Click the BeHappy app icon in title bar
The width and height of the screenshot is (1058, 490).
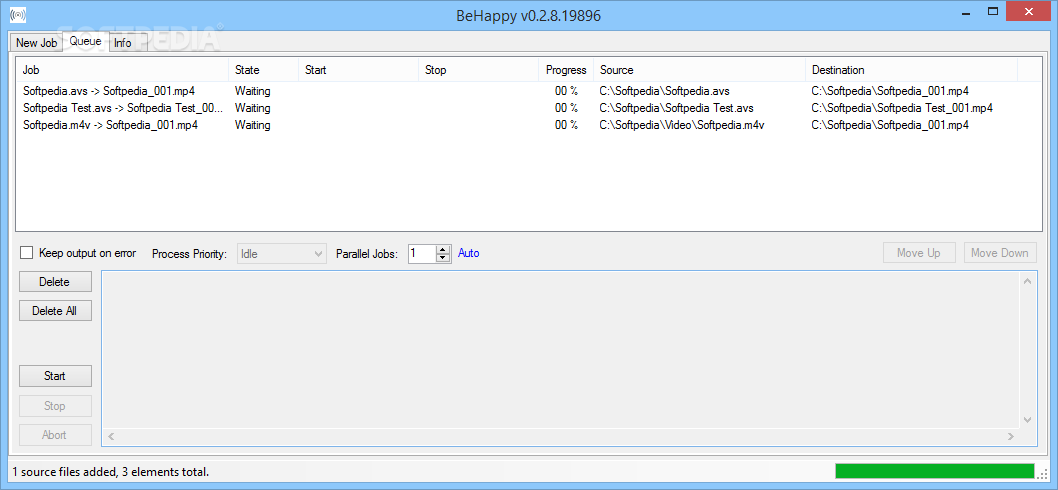click(x=18, y=14)
